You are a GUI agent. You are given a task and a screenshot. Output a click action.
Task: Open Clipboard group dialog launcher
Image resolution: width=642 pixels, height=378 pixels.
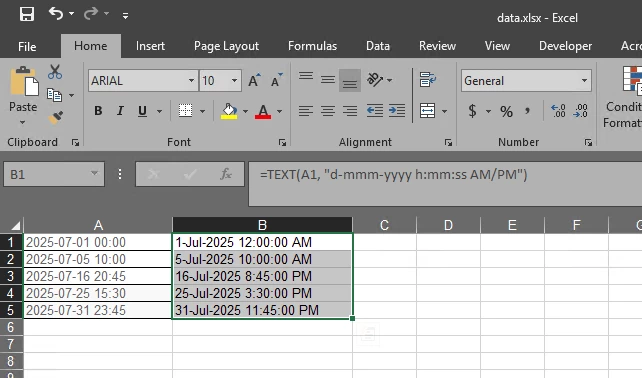point(75,142)
